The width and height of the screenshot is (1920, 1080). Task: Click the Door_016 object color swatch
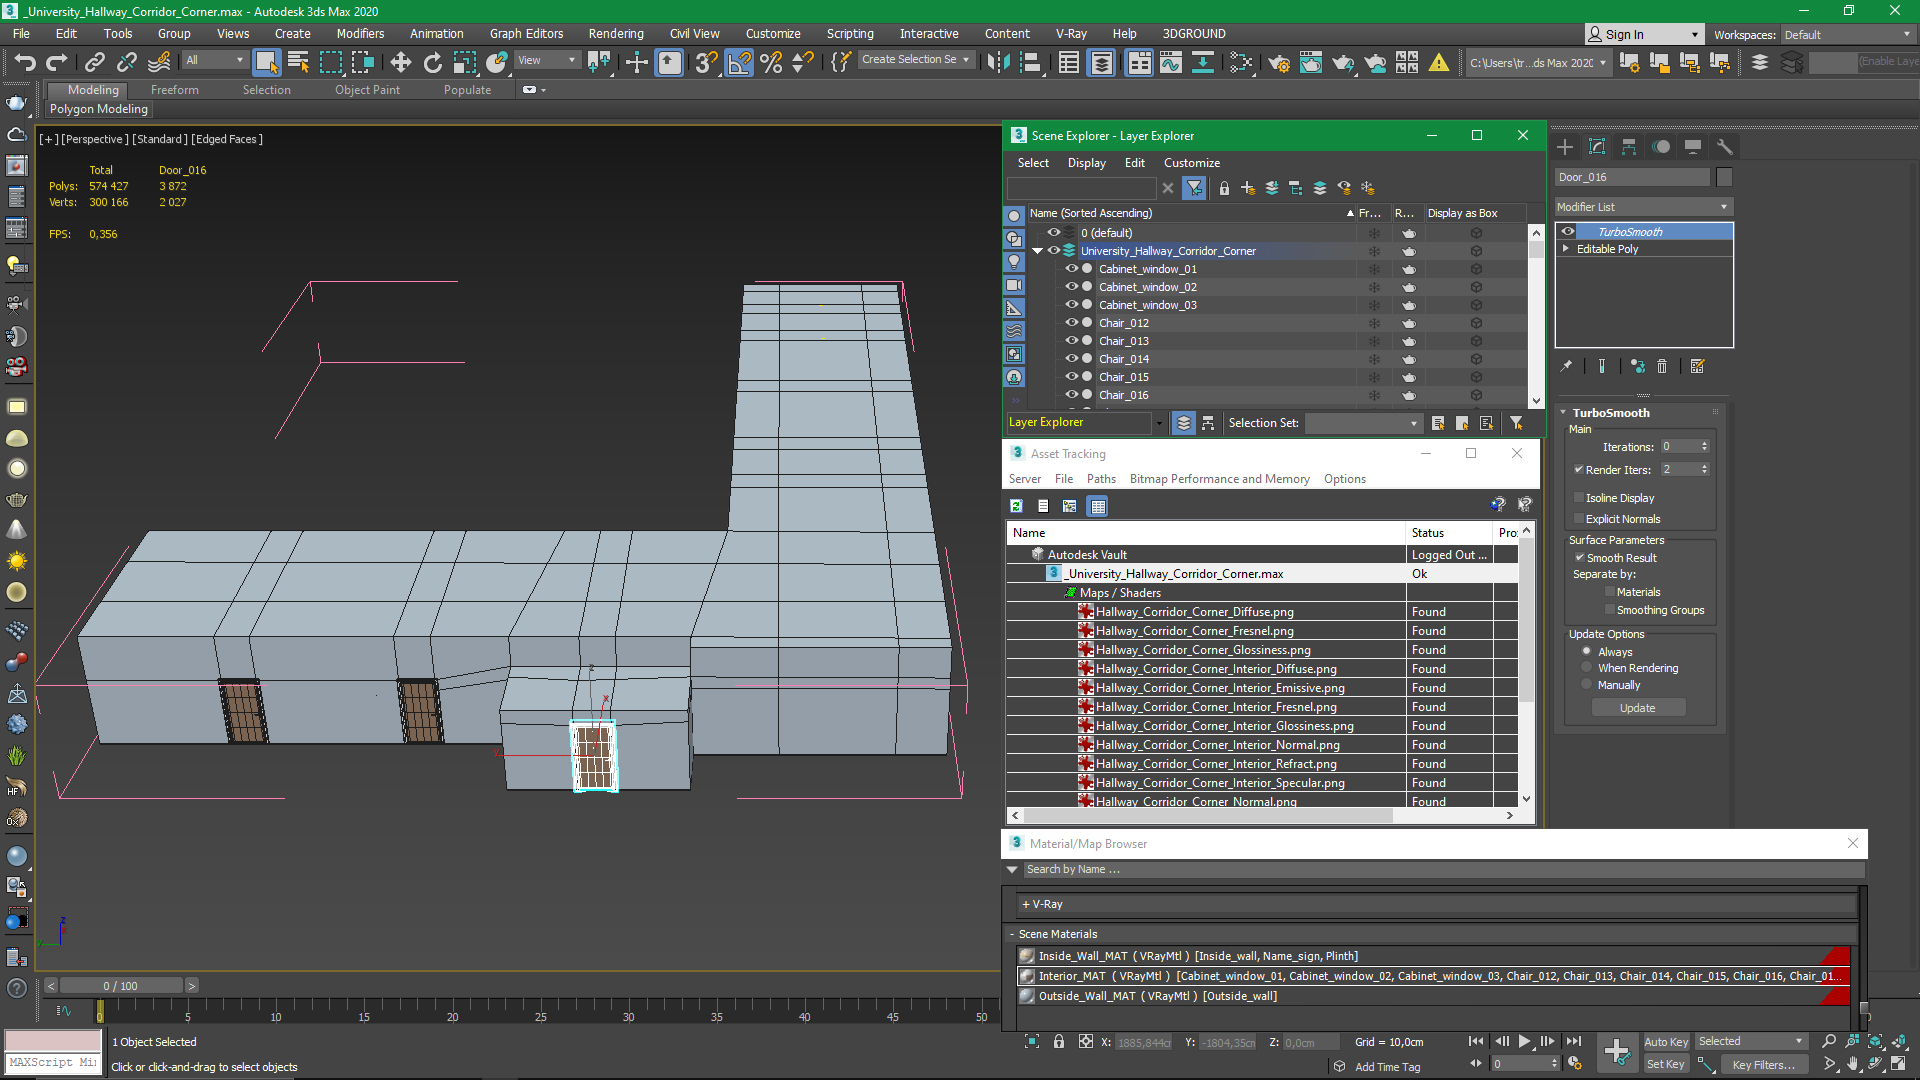pyautogui.click(x=1724, y=177)
